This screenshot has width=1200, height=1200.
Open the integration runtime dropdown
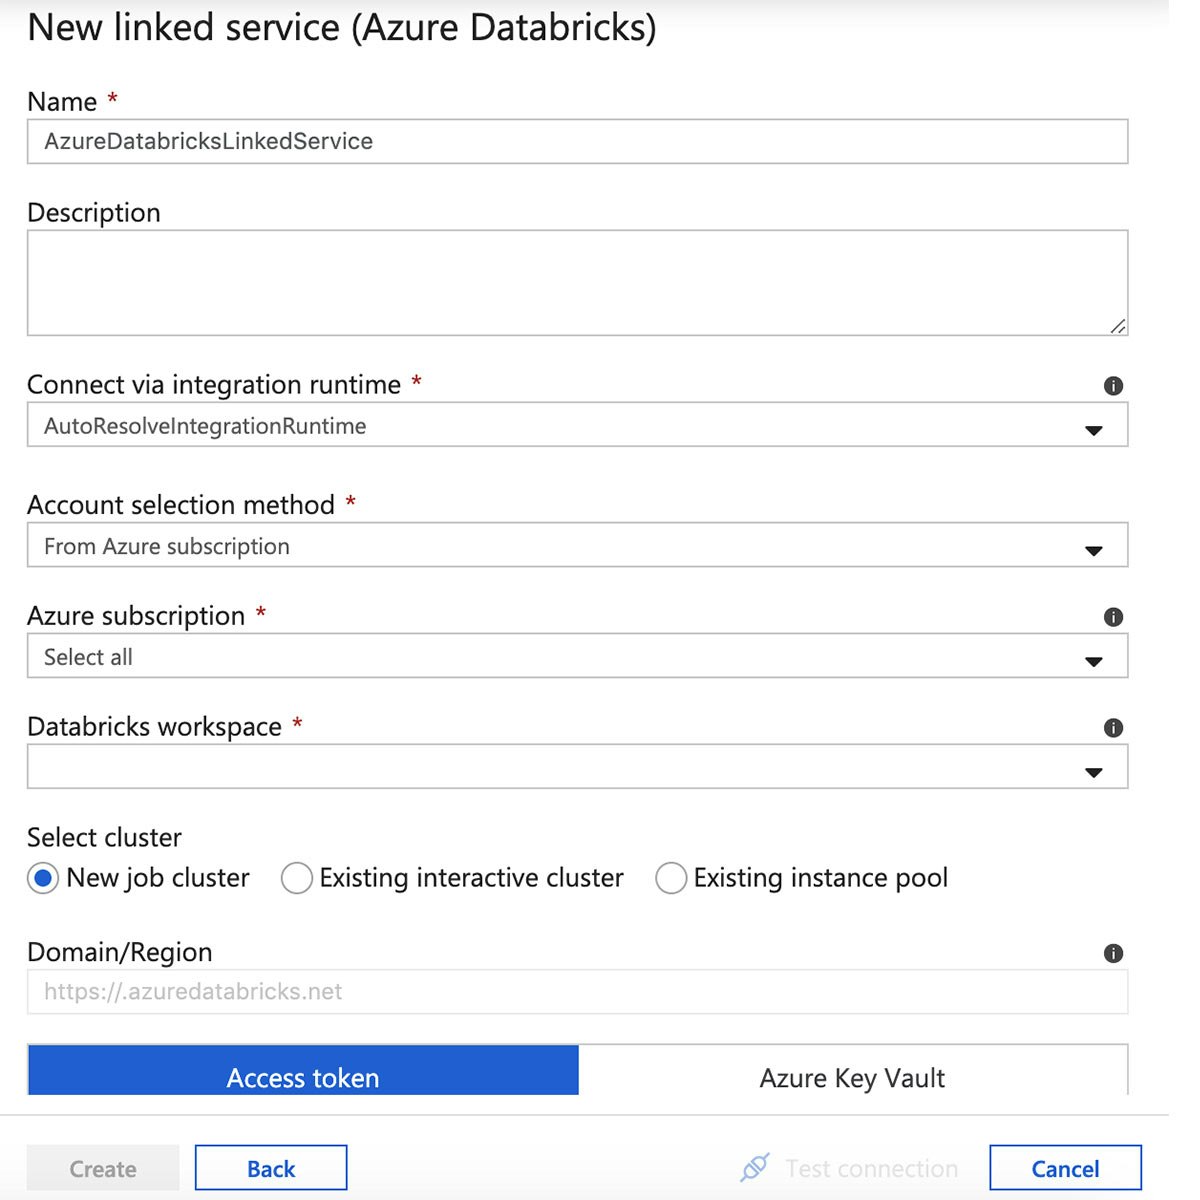click(577, 425)
